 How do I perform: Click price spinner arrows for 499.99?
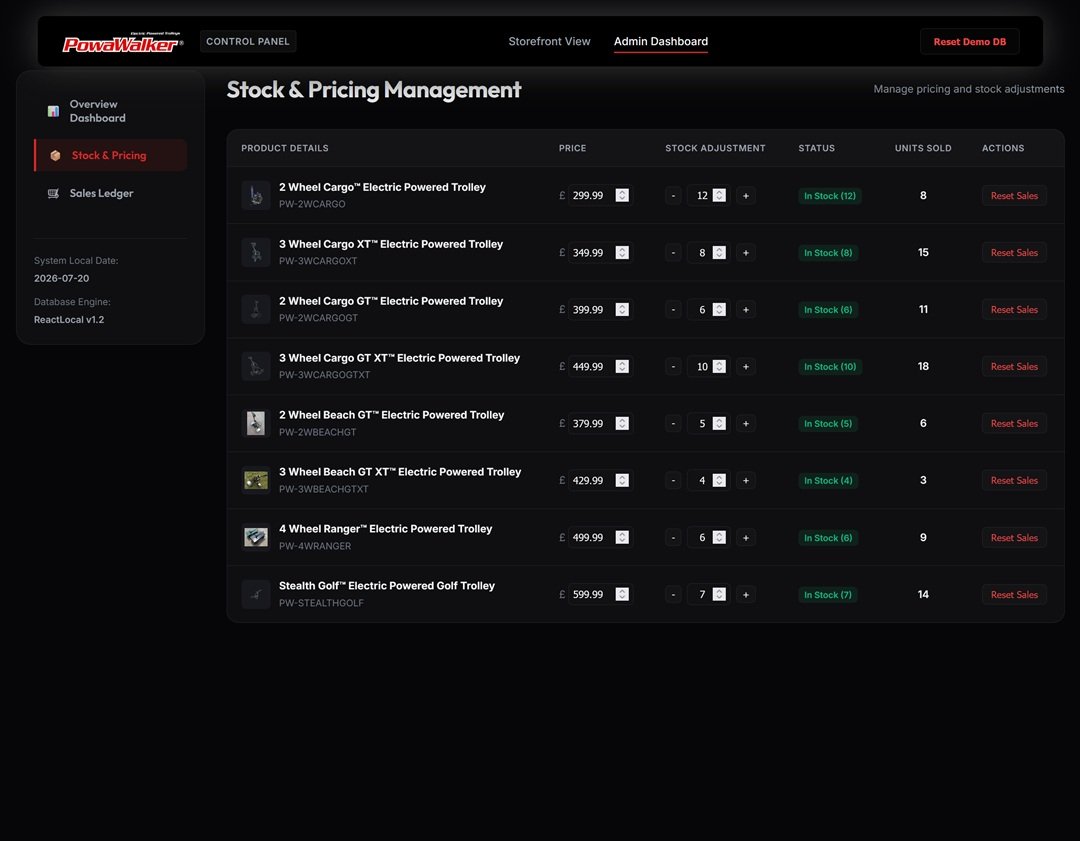tap(622, 537)
